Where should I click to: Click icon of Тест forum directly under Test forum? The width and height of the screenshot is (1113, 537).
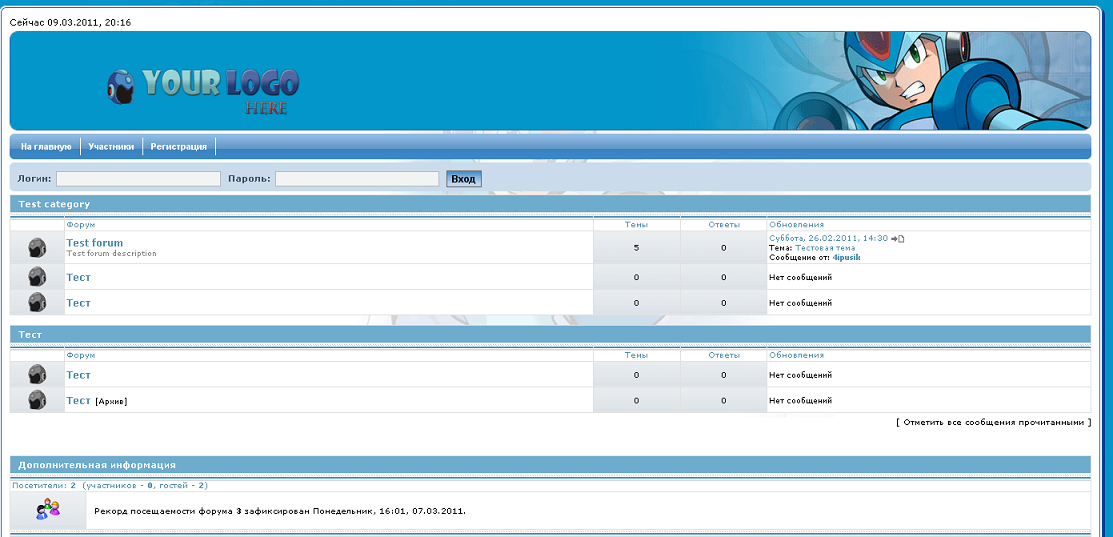(38, 277)
